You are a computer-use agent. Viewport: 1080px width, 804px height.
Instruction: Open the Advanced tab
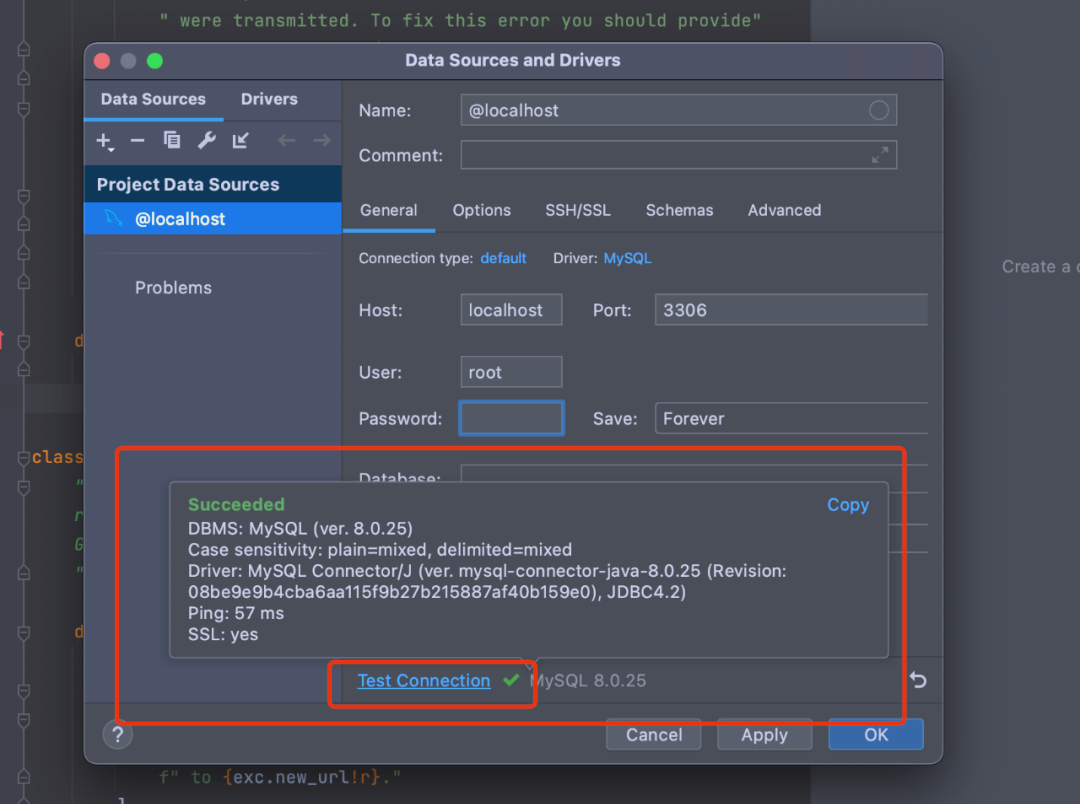(x=785, y=210)
